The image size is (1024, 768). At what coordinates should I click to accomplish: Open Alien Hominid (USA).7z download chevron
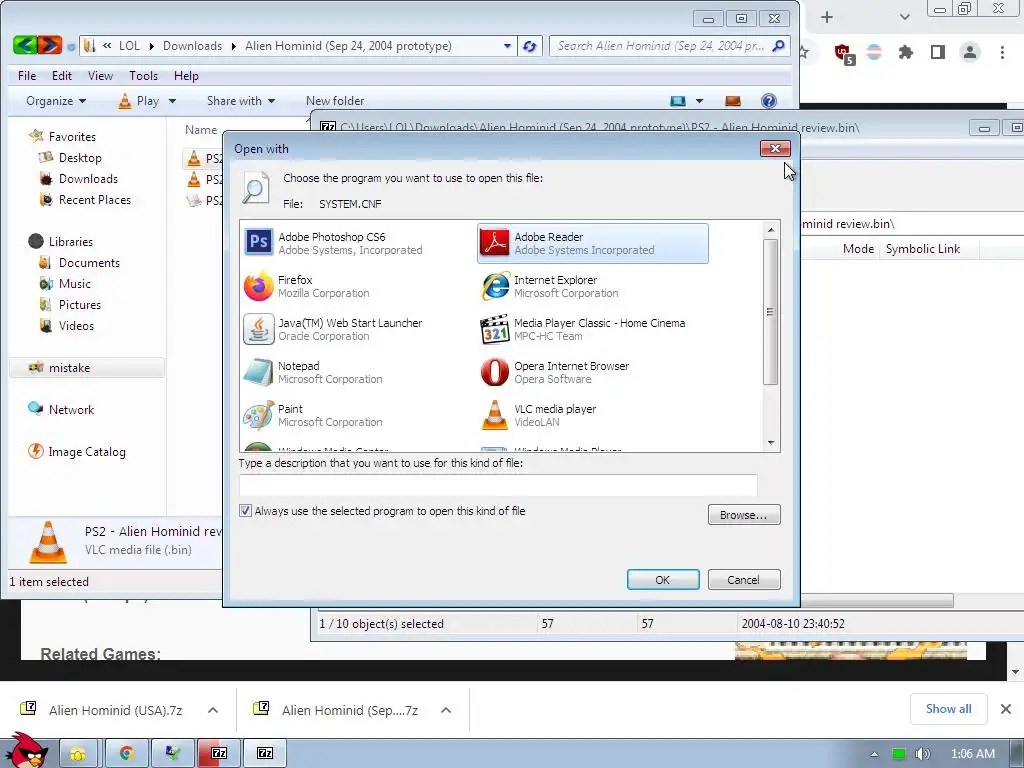(x=213, y=710)
